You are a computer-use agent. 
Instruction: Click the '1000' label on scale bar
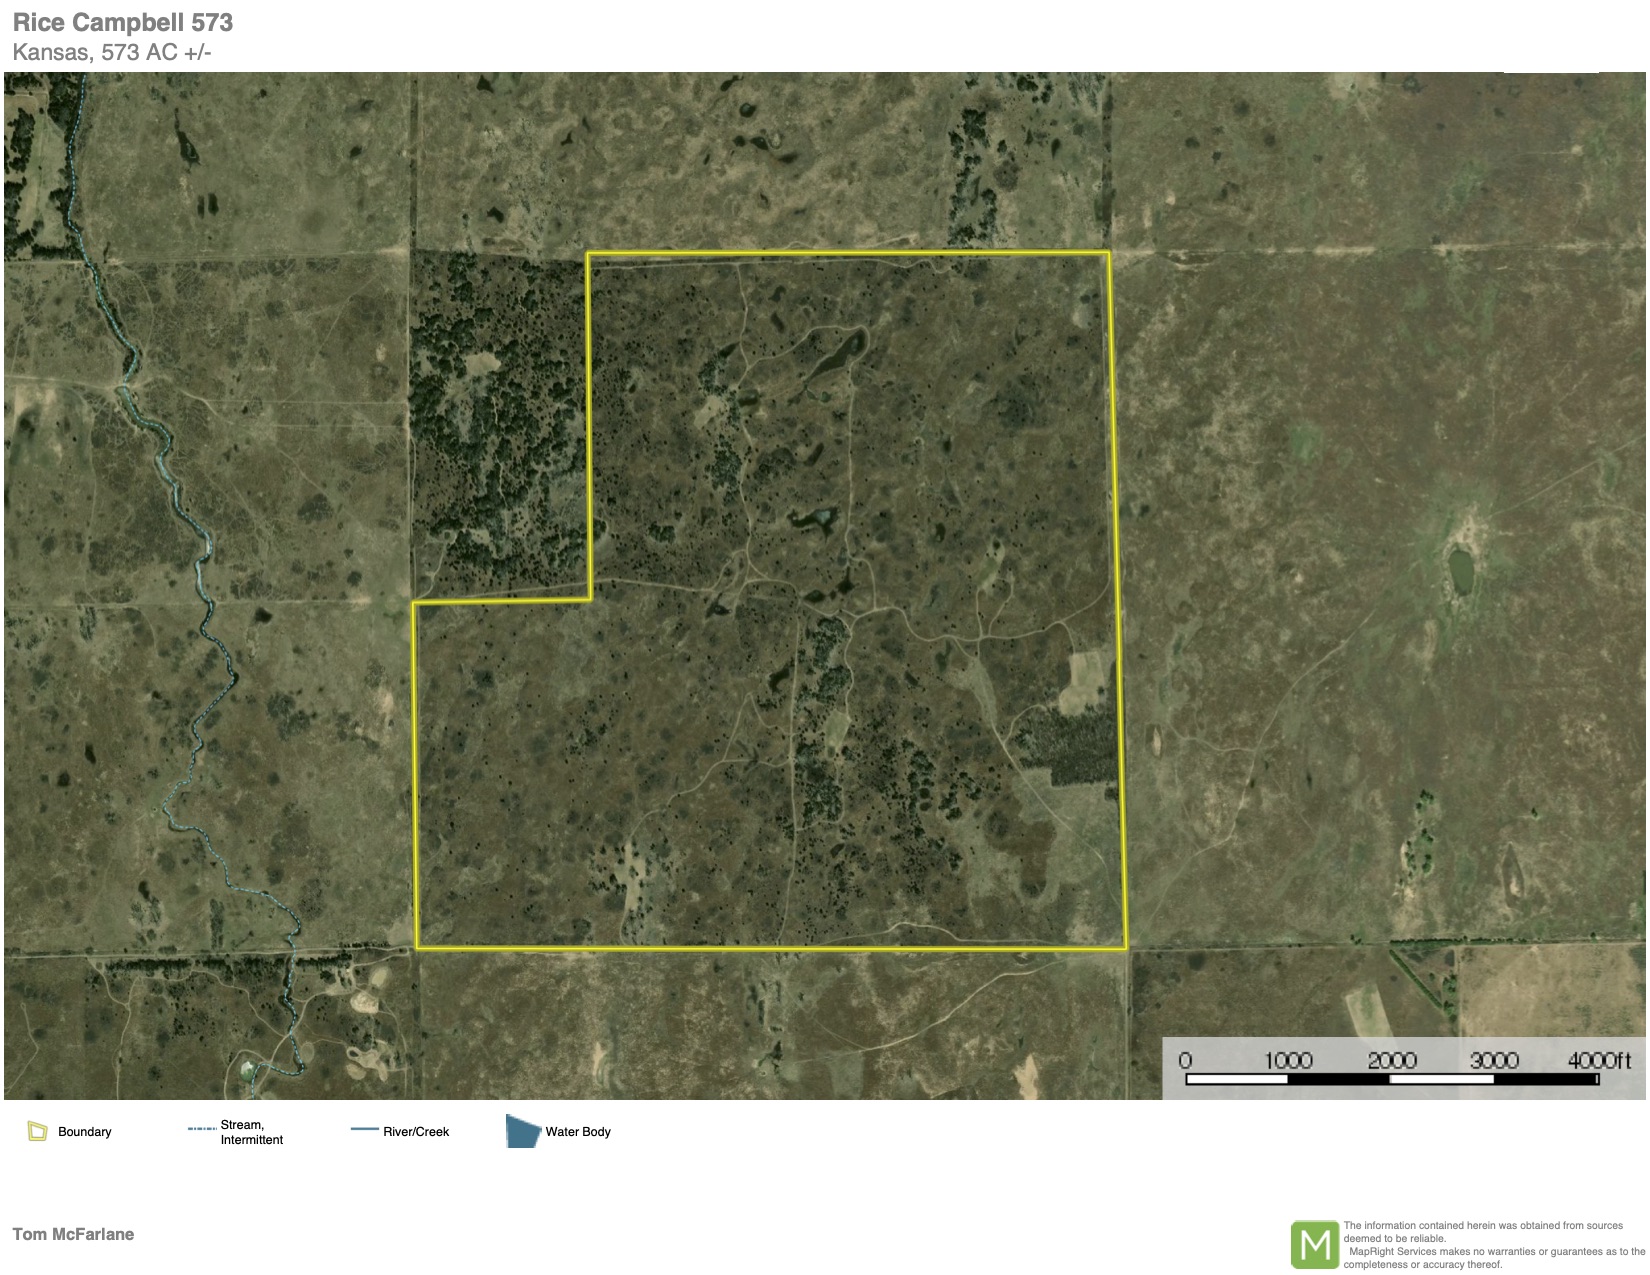[1288, 1060]
